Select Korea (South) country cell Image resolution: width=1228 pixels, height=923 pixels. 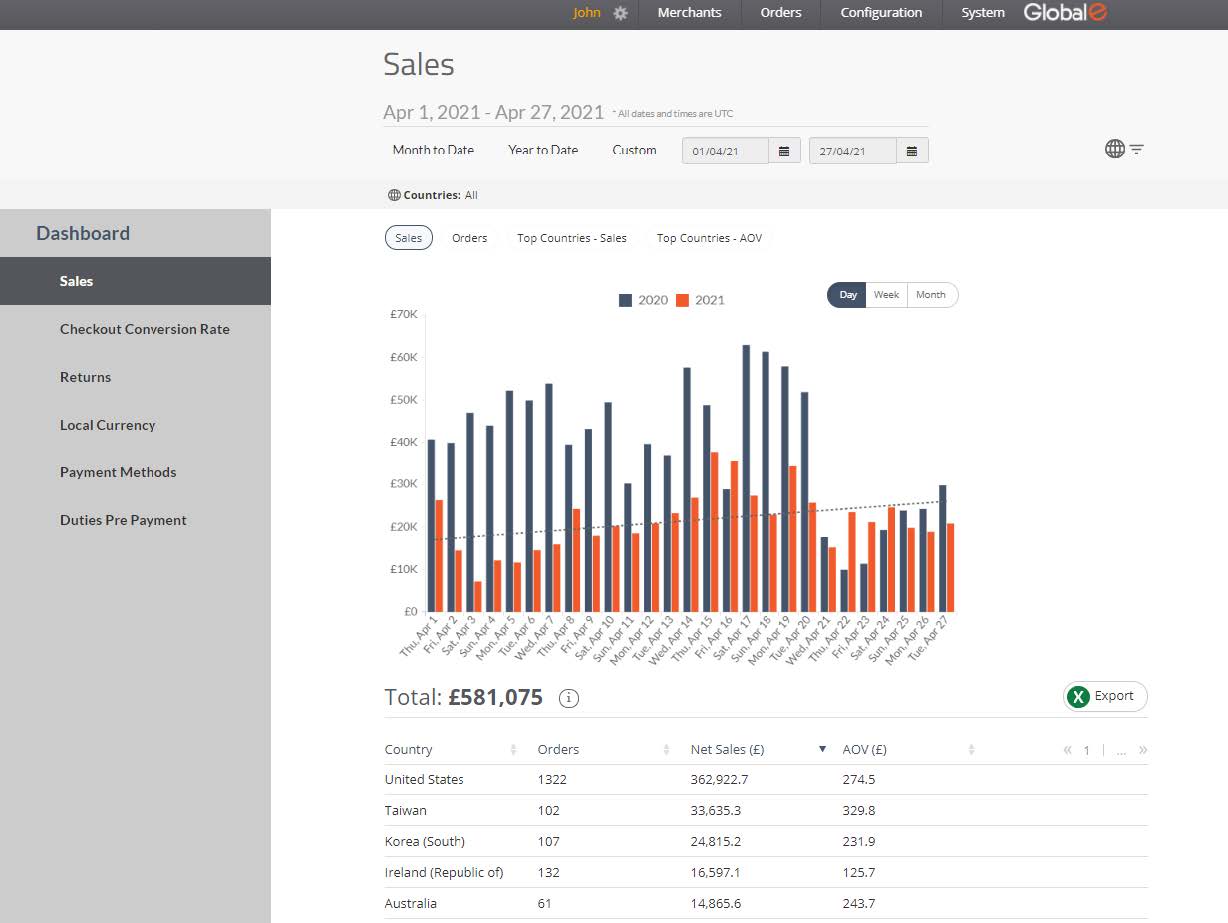tap(425, 841)
